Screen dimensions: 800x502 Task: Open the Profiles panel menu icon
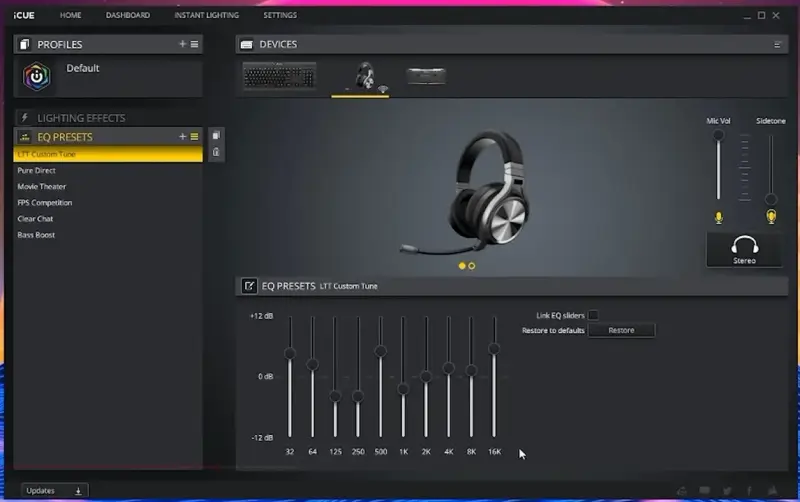[x=194, y=44]
